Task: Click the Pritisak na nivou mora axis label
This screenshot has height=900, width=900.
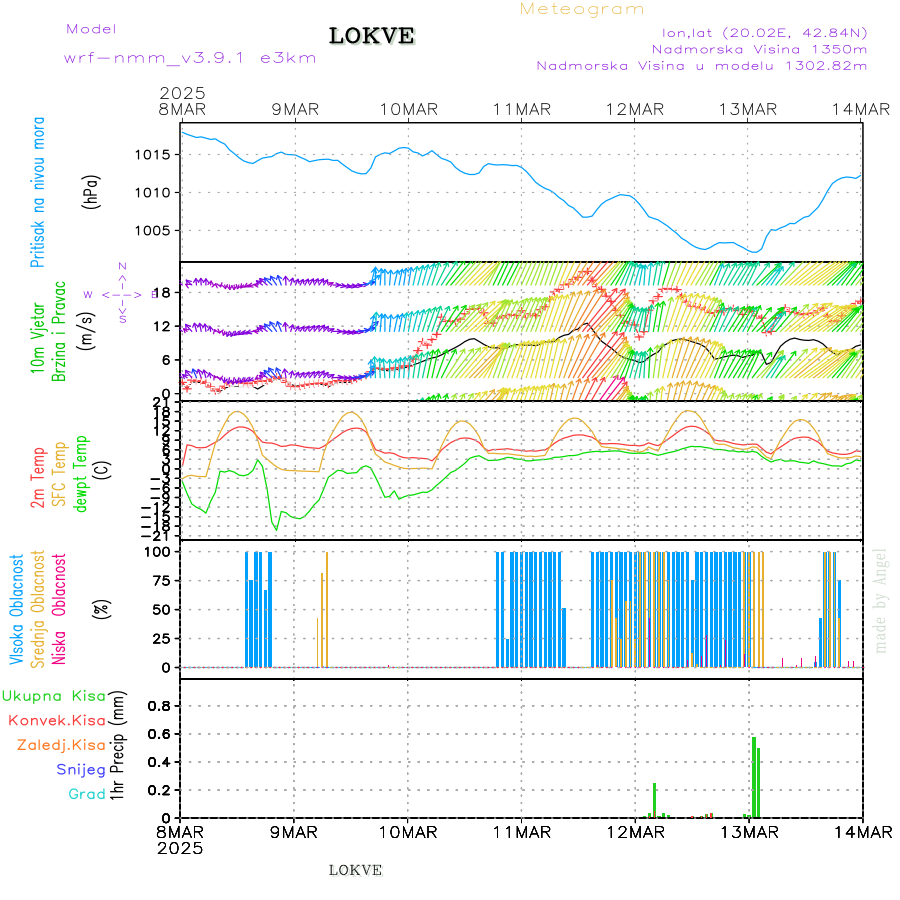Action: (x=38, y=198)
